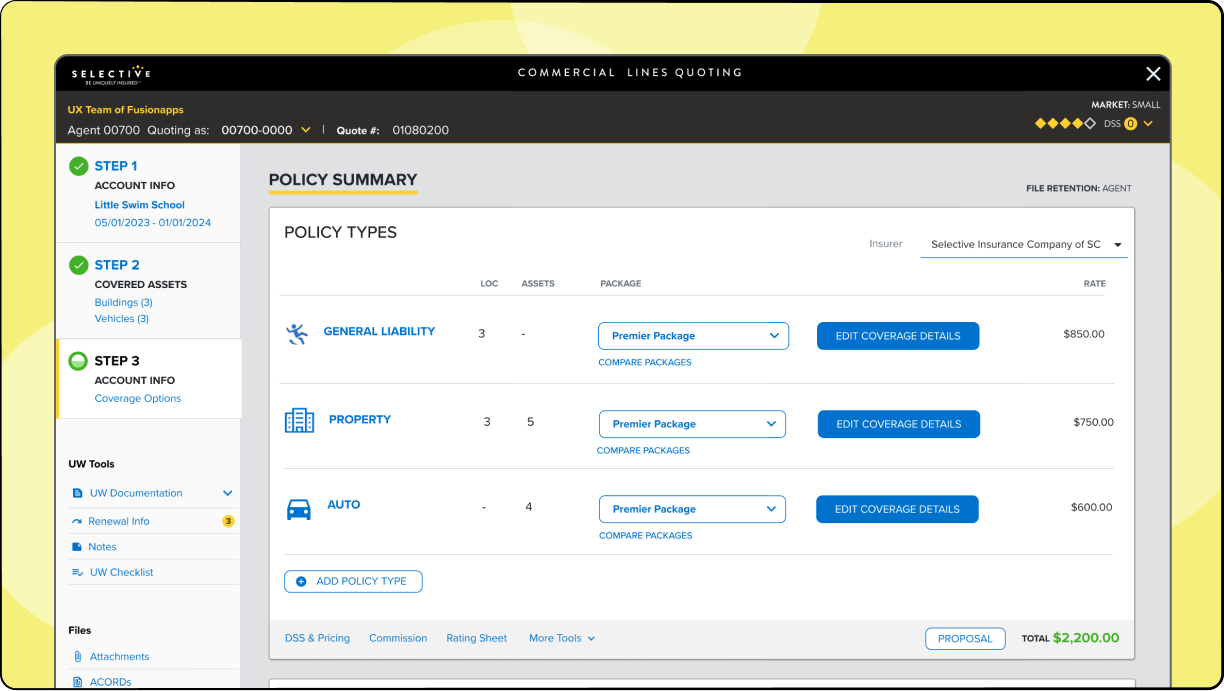Open the Premier Package dropdown for General Liability
The height and width of the screenshot is (691, 1224).
tap(693, 335)
